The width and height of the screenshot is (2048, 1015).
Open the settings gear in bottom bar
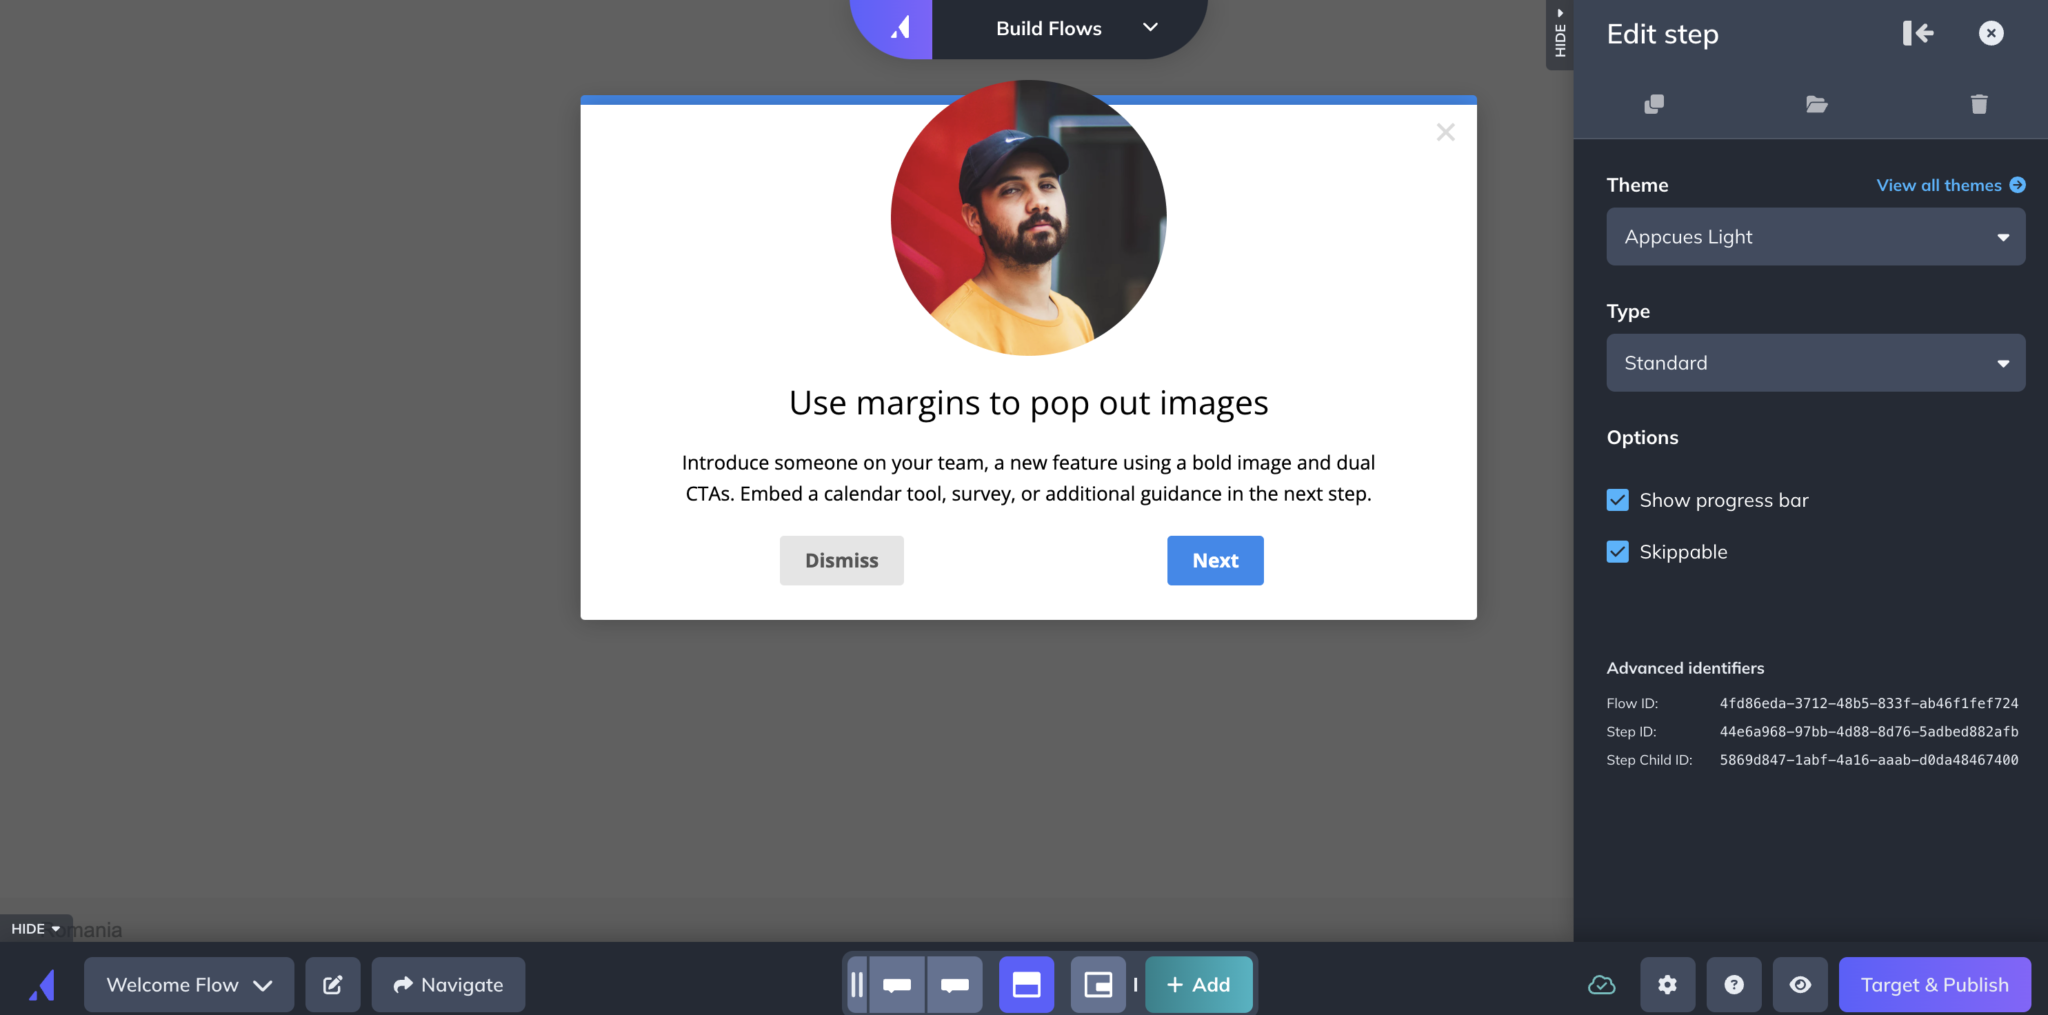click(1667, 985)
